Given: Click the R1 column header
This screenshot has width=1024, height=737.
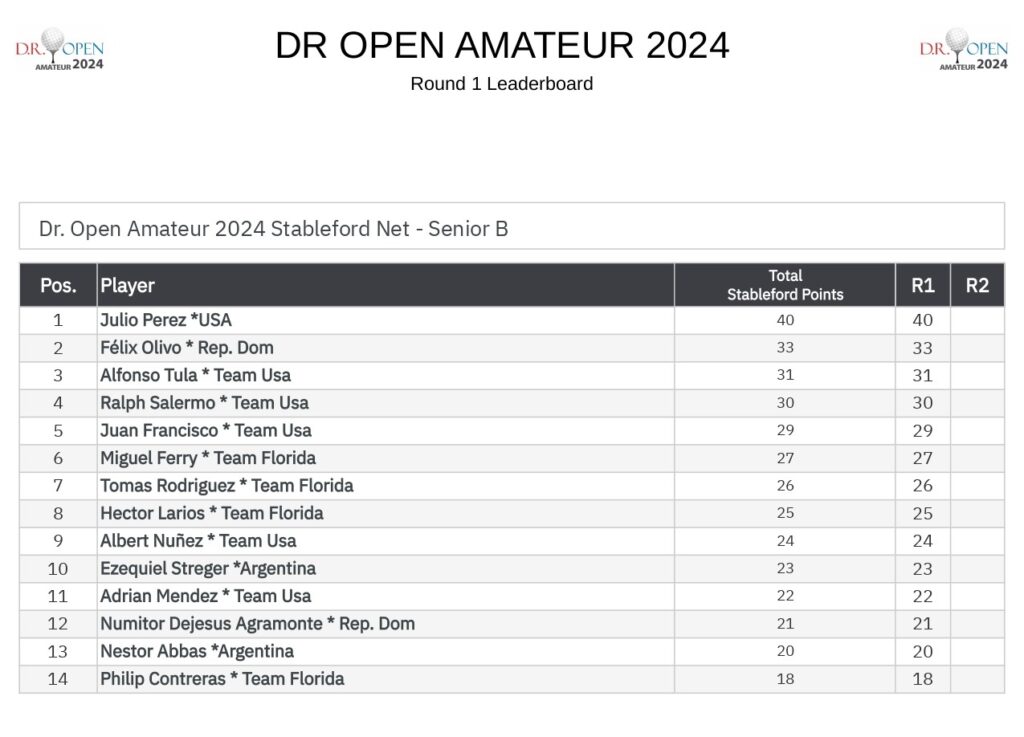Looking at the screenshot, I should pos(923,285).
